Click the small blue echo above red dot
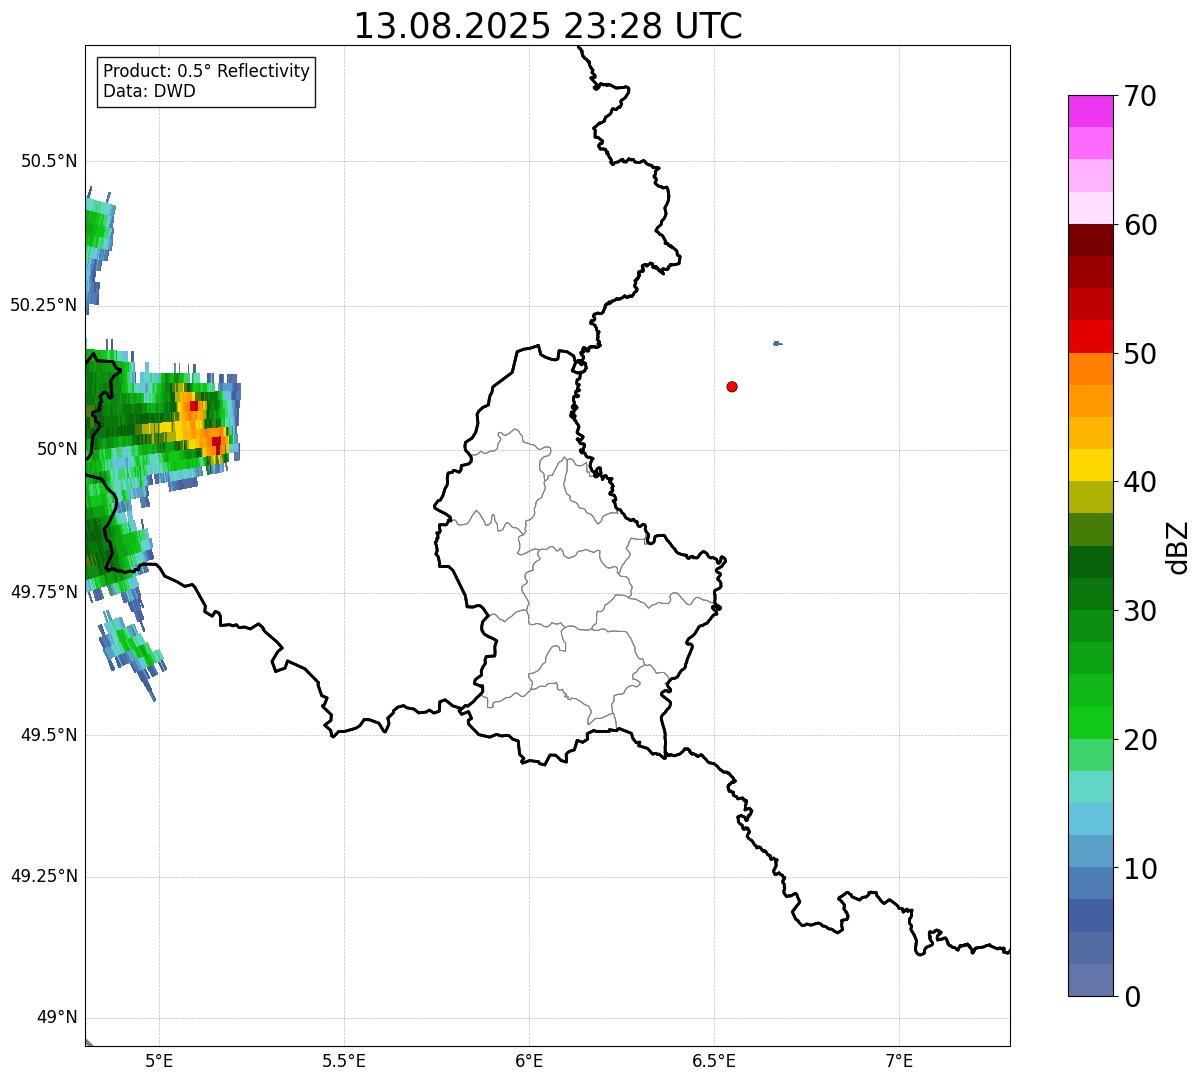This screenshot has height=1081, width=1202. click(777, 344)
